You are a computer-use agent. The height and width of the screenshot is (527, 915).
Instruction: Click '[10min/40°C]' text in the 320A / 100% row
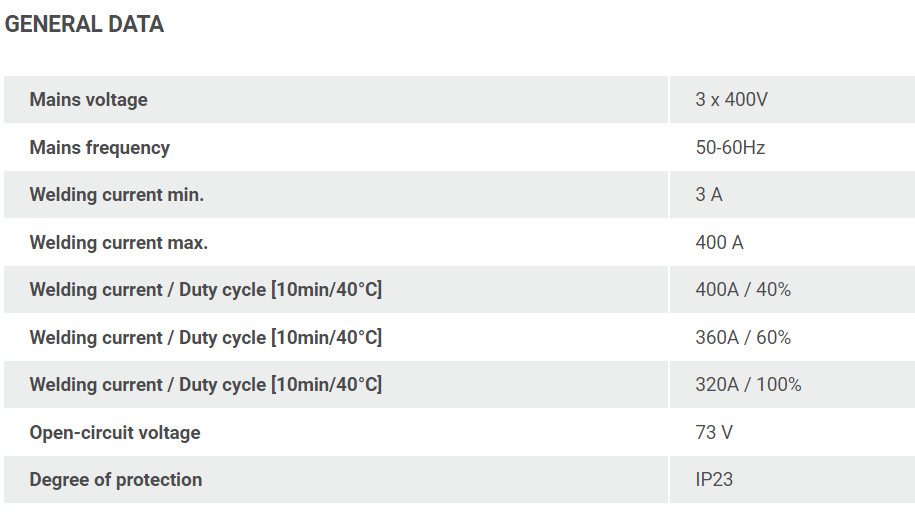click(326, 385)
